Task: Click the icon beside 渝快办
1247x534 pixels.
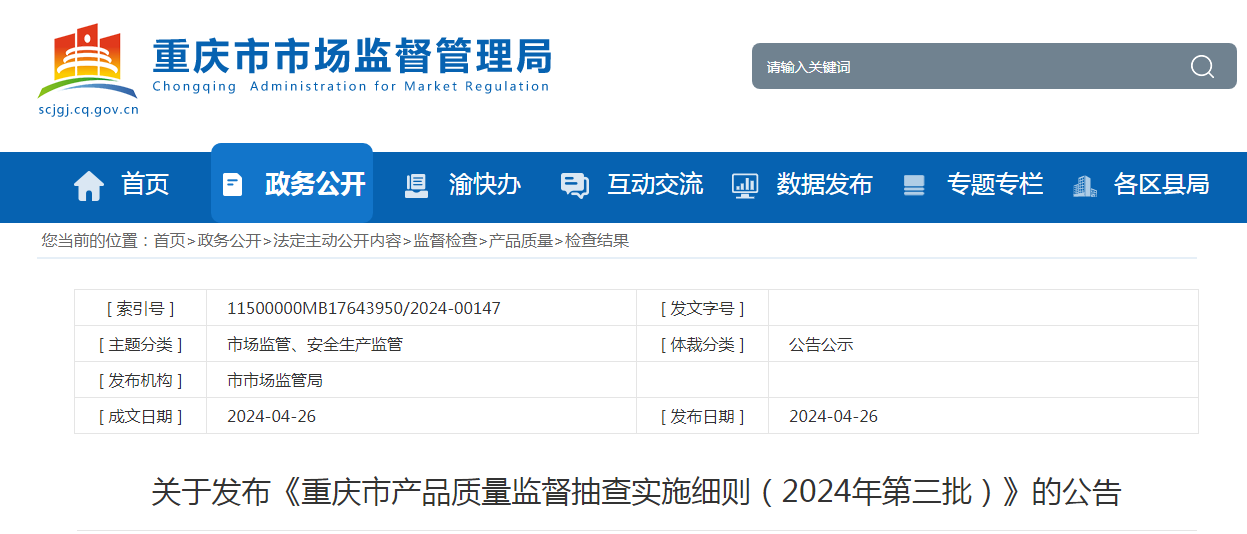Action: pyautogui.click(x=416, y=185)
